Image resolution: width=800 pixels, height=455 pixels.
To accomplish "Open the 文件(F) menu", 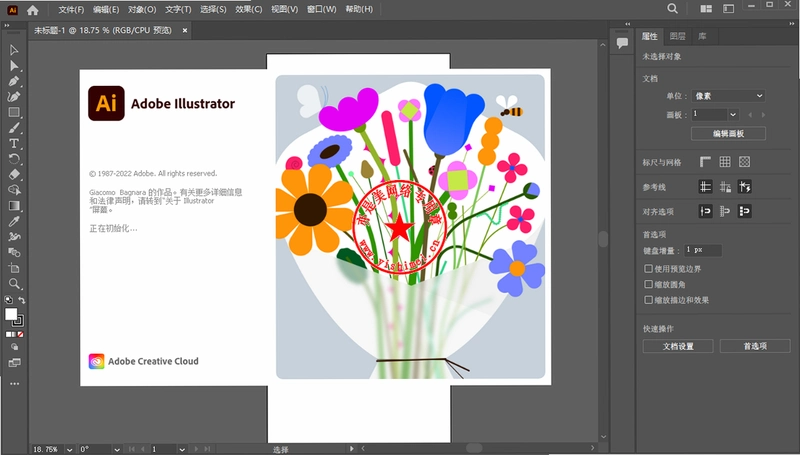I will pyautogui.click(x=71, y=9).
